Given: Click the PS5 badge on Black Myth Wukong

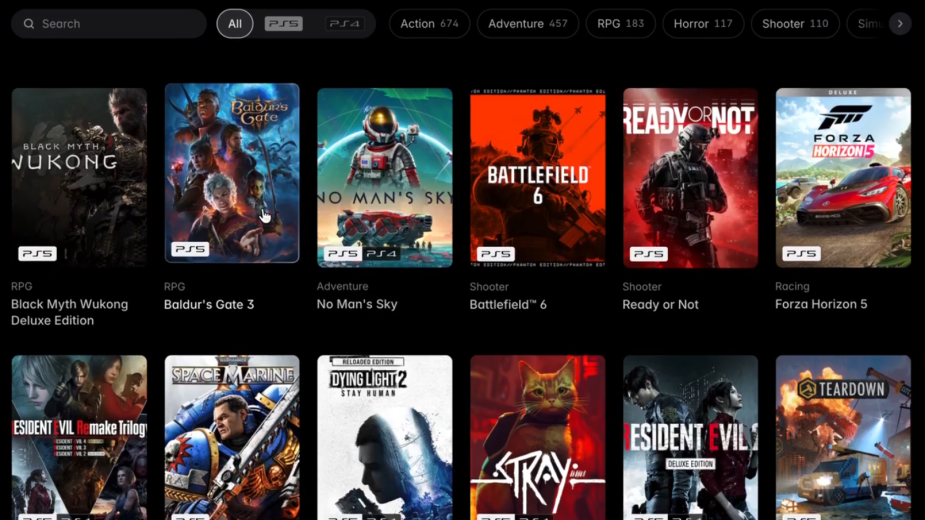Looking at the screenshot, I should [x=37, y=254].
